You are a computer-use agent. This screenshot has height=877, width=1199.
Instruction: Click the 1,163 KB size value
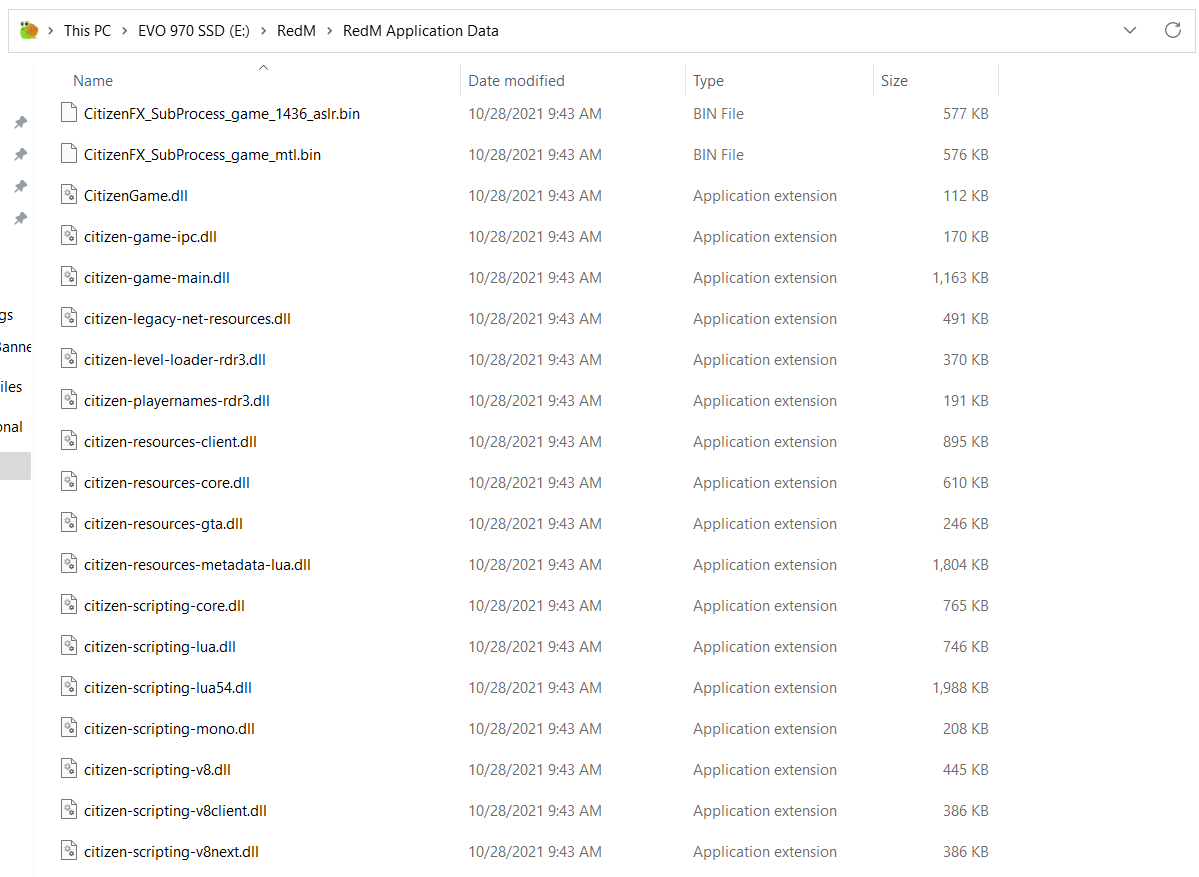960,278
